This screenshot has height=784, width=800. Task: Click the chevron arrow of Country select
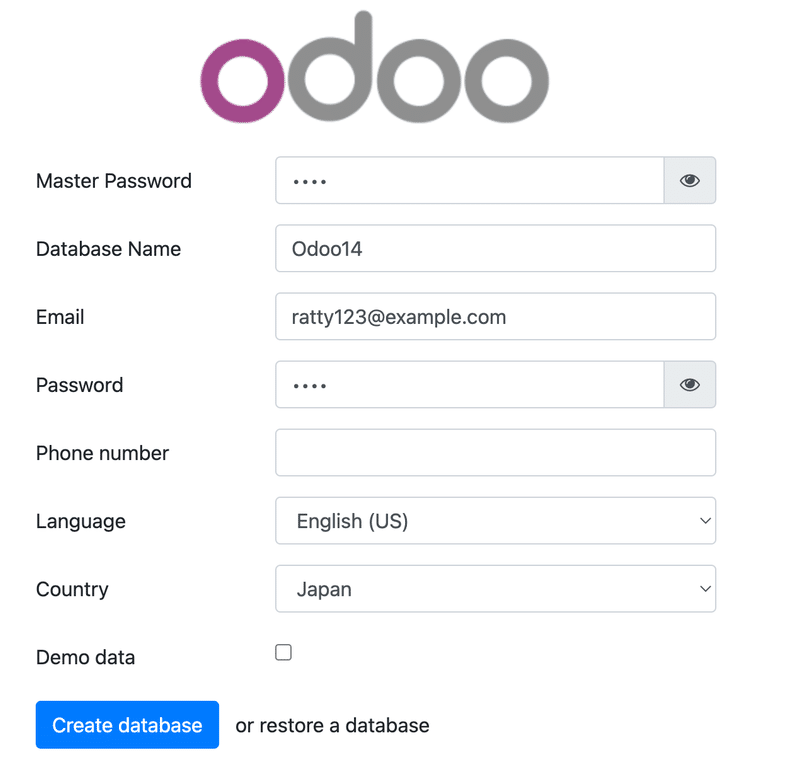(705, 589)
